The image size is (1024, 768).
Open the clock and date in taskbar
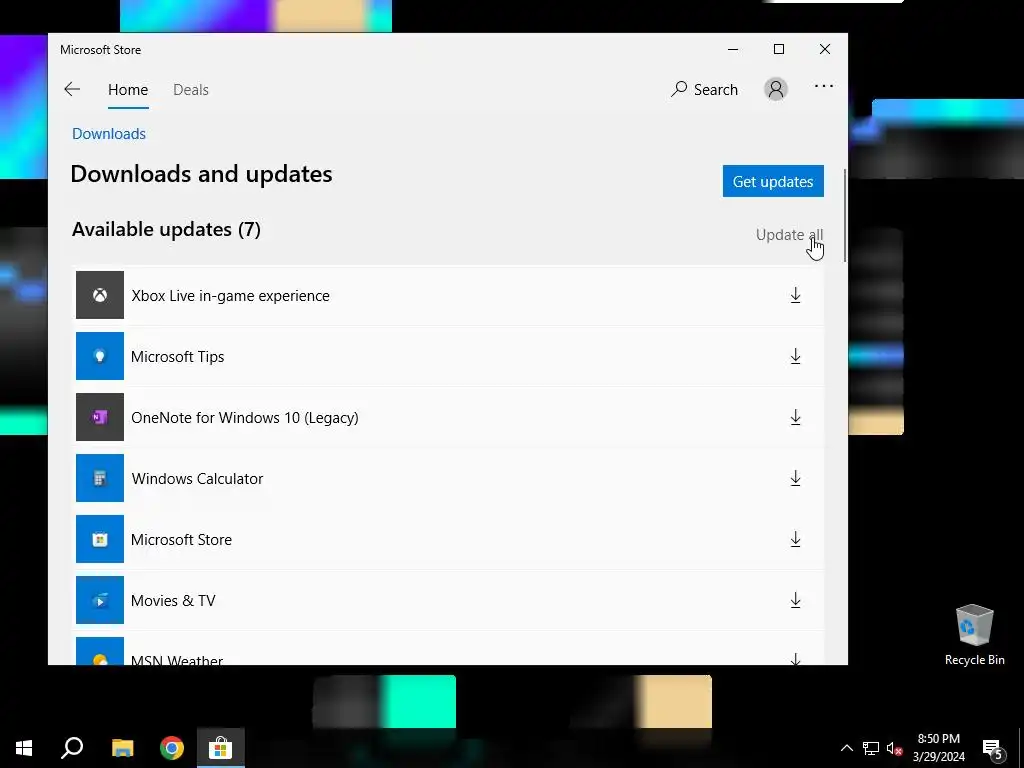938,748
